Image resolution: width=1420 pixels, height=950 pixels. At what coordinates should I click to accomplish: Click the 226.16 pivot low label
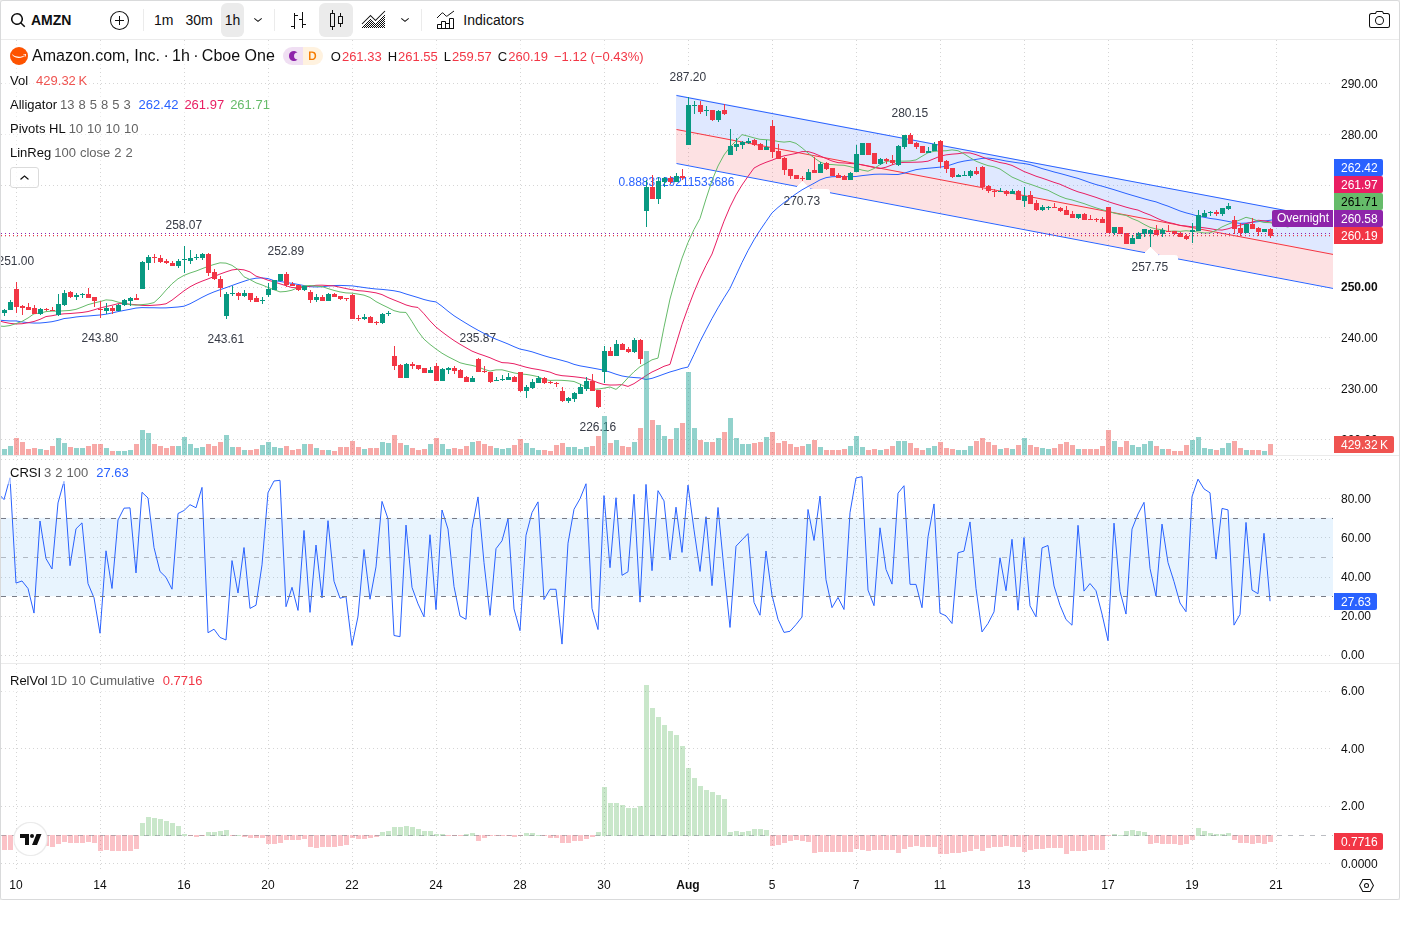pos(598,427)
